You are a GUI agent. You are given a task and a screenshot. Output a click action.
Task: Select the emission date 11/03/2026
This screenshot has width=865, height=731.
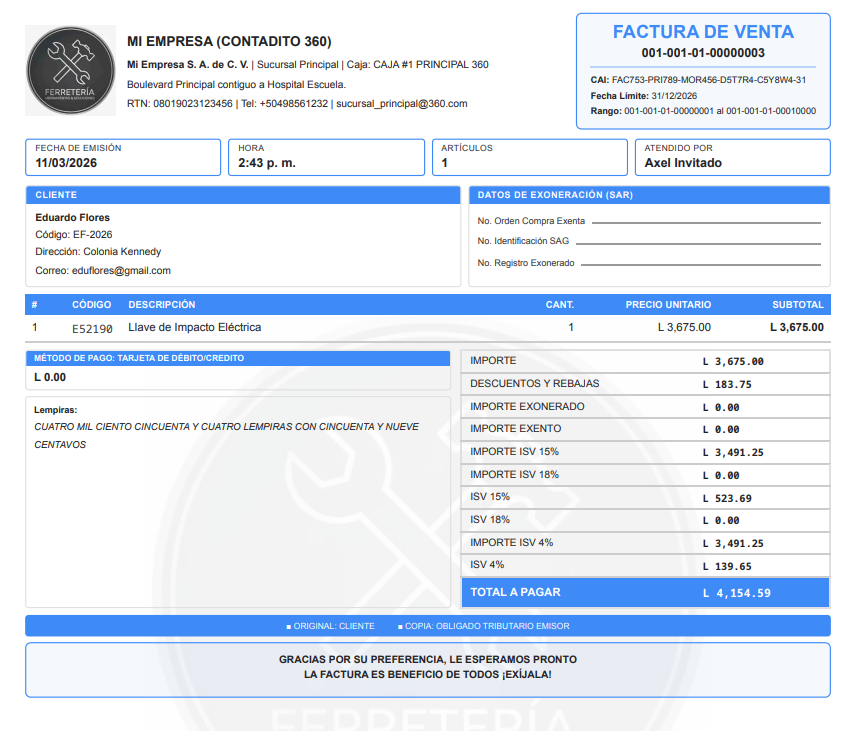click(x=66, y=163)
